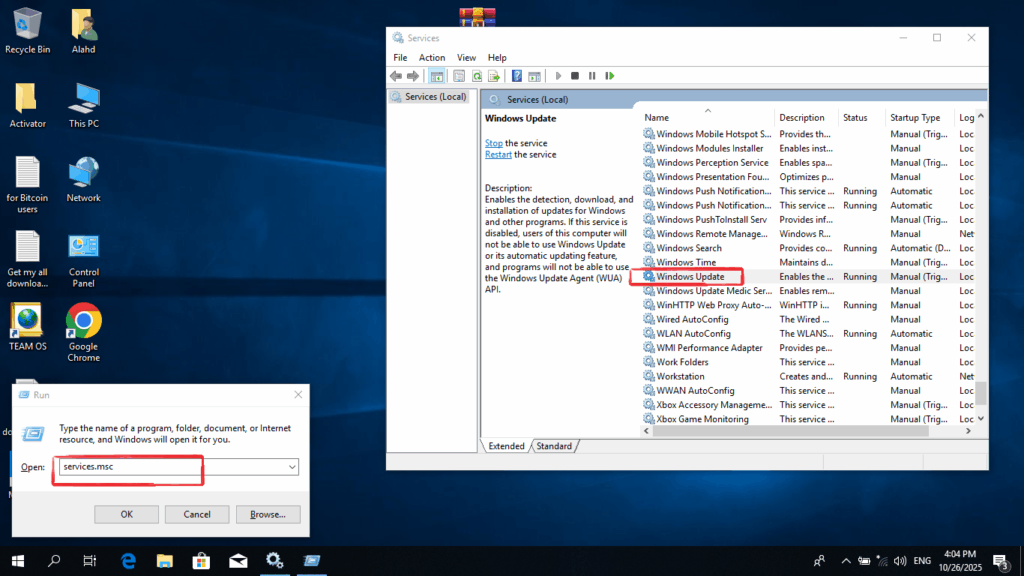Open the Action menu
This screenshot has width=1024, height=576.
(432, 58)
